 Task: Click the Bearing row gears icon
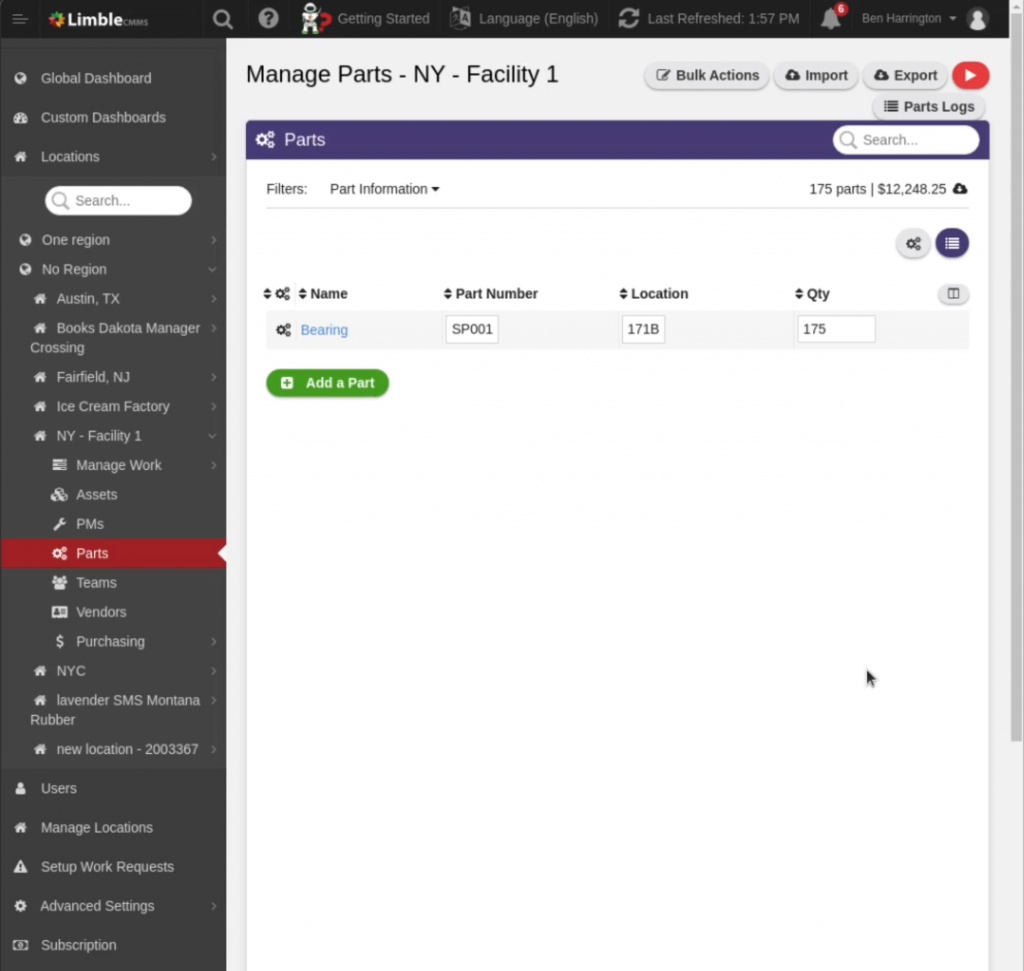(x=283, y=330)
